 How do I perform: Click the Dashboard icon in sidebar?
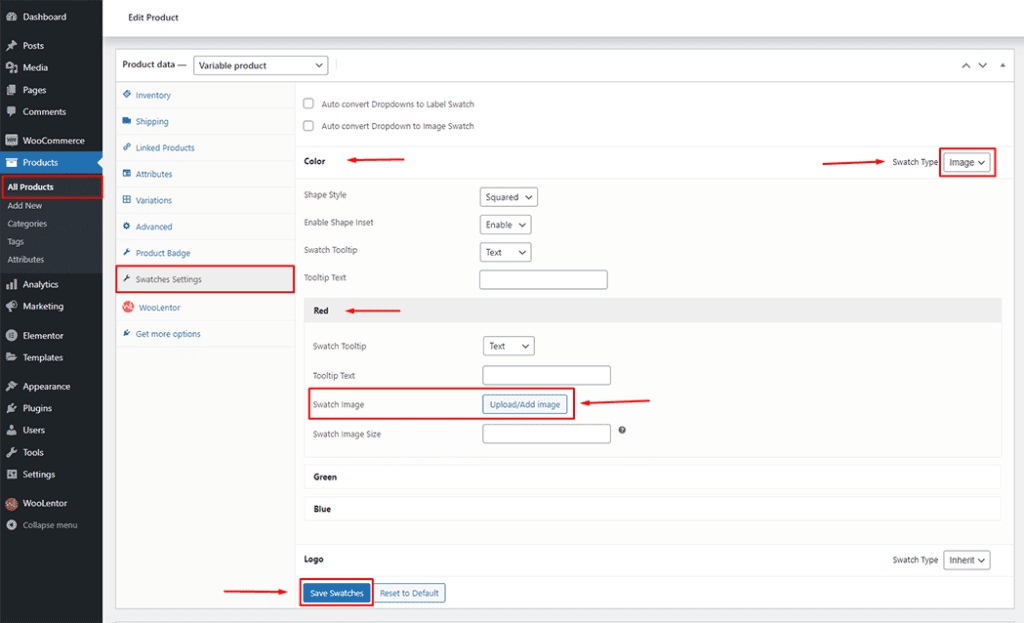[x=11, y=17]
